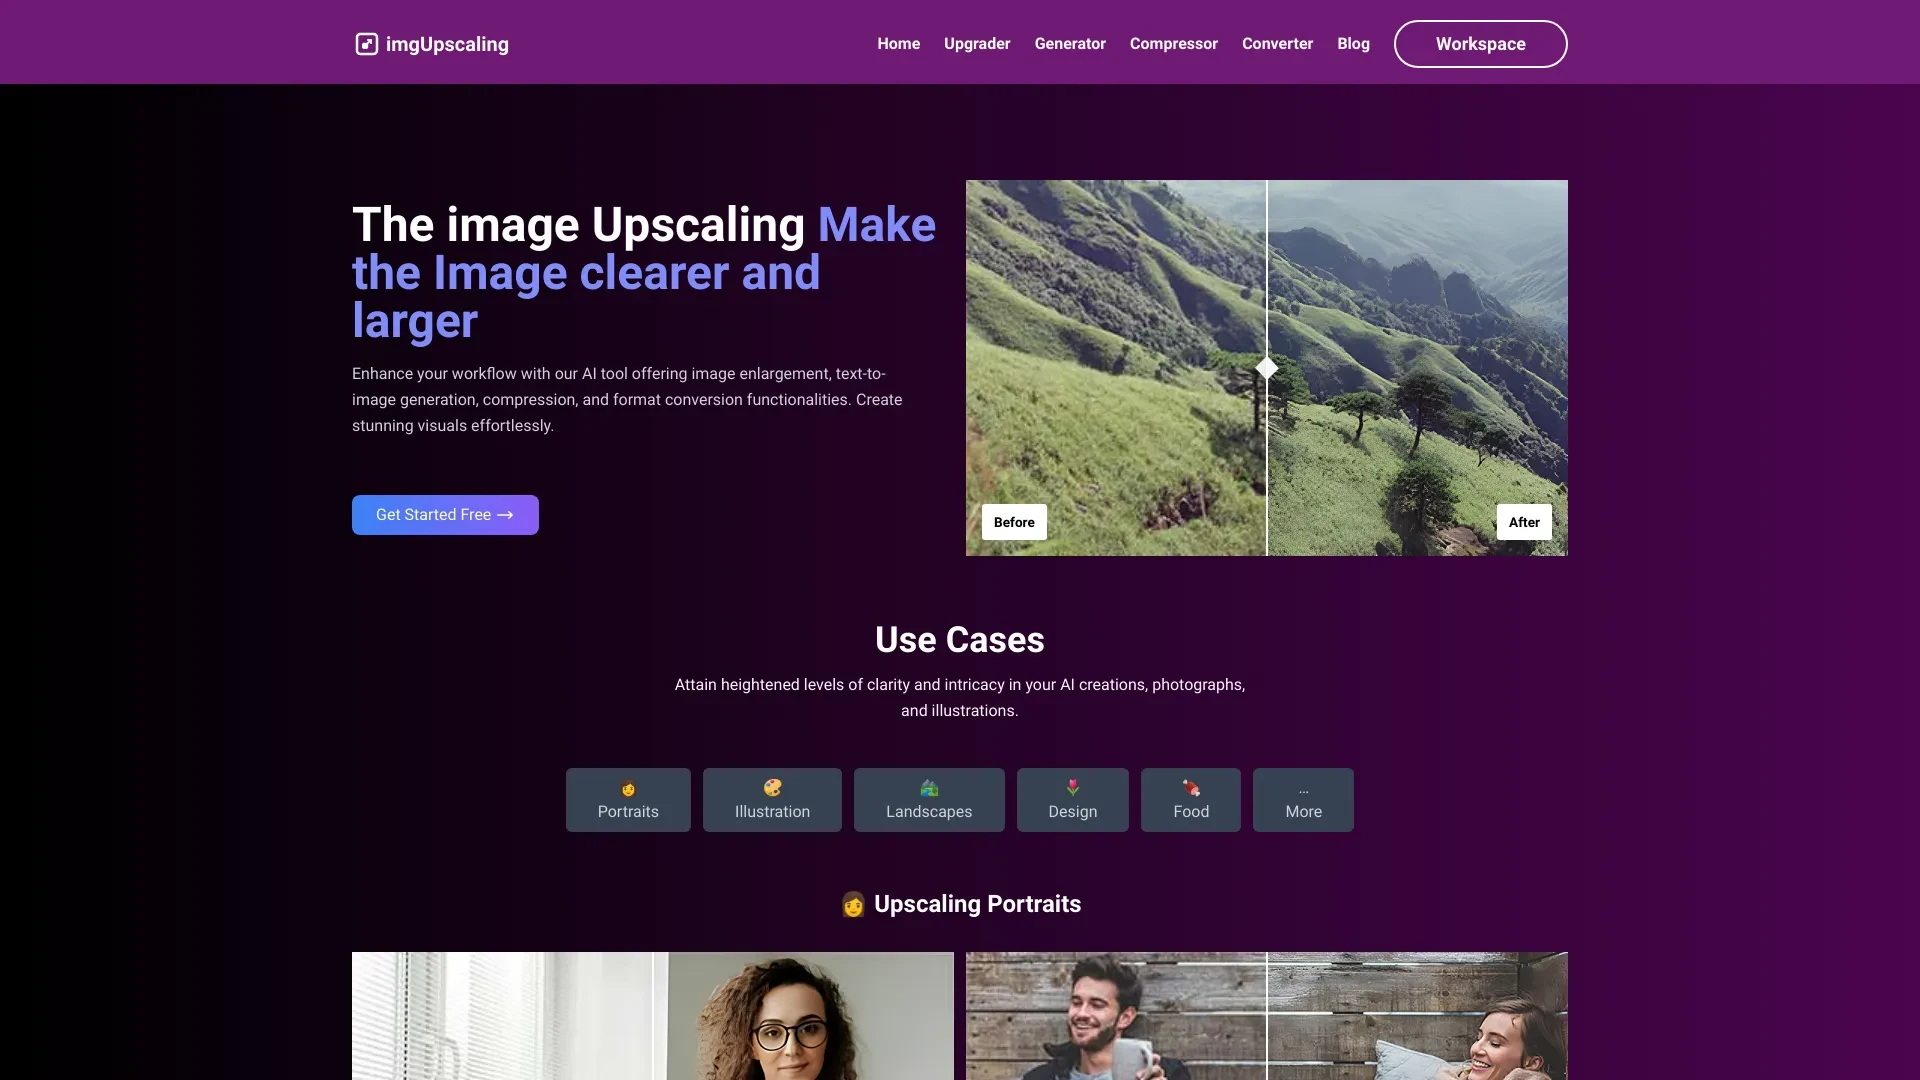
Task: Select the Design category icon
Action: [x=1072, y=789]
